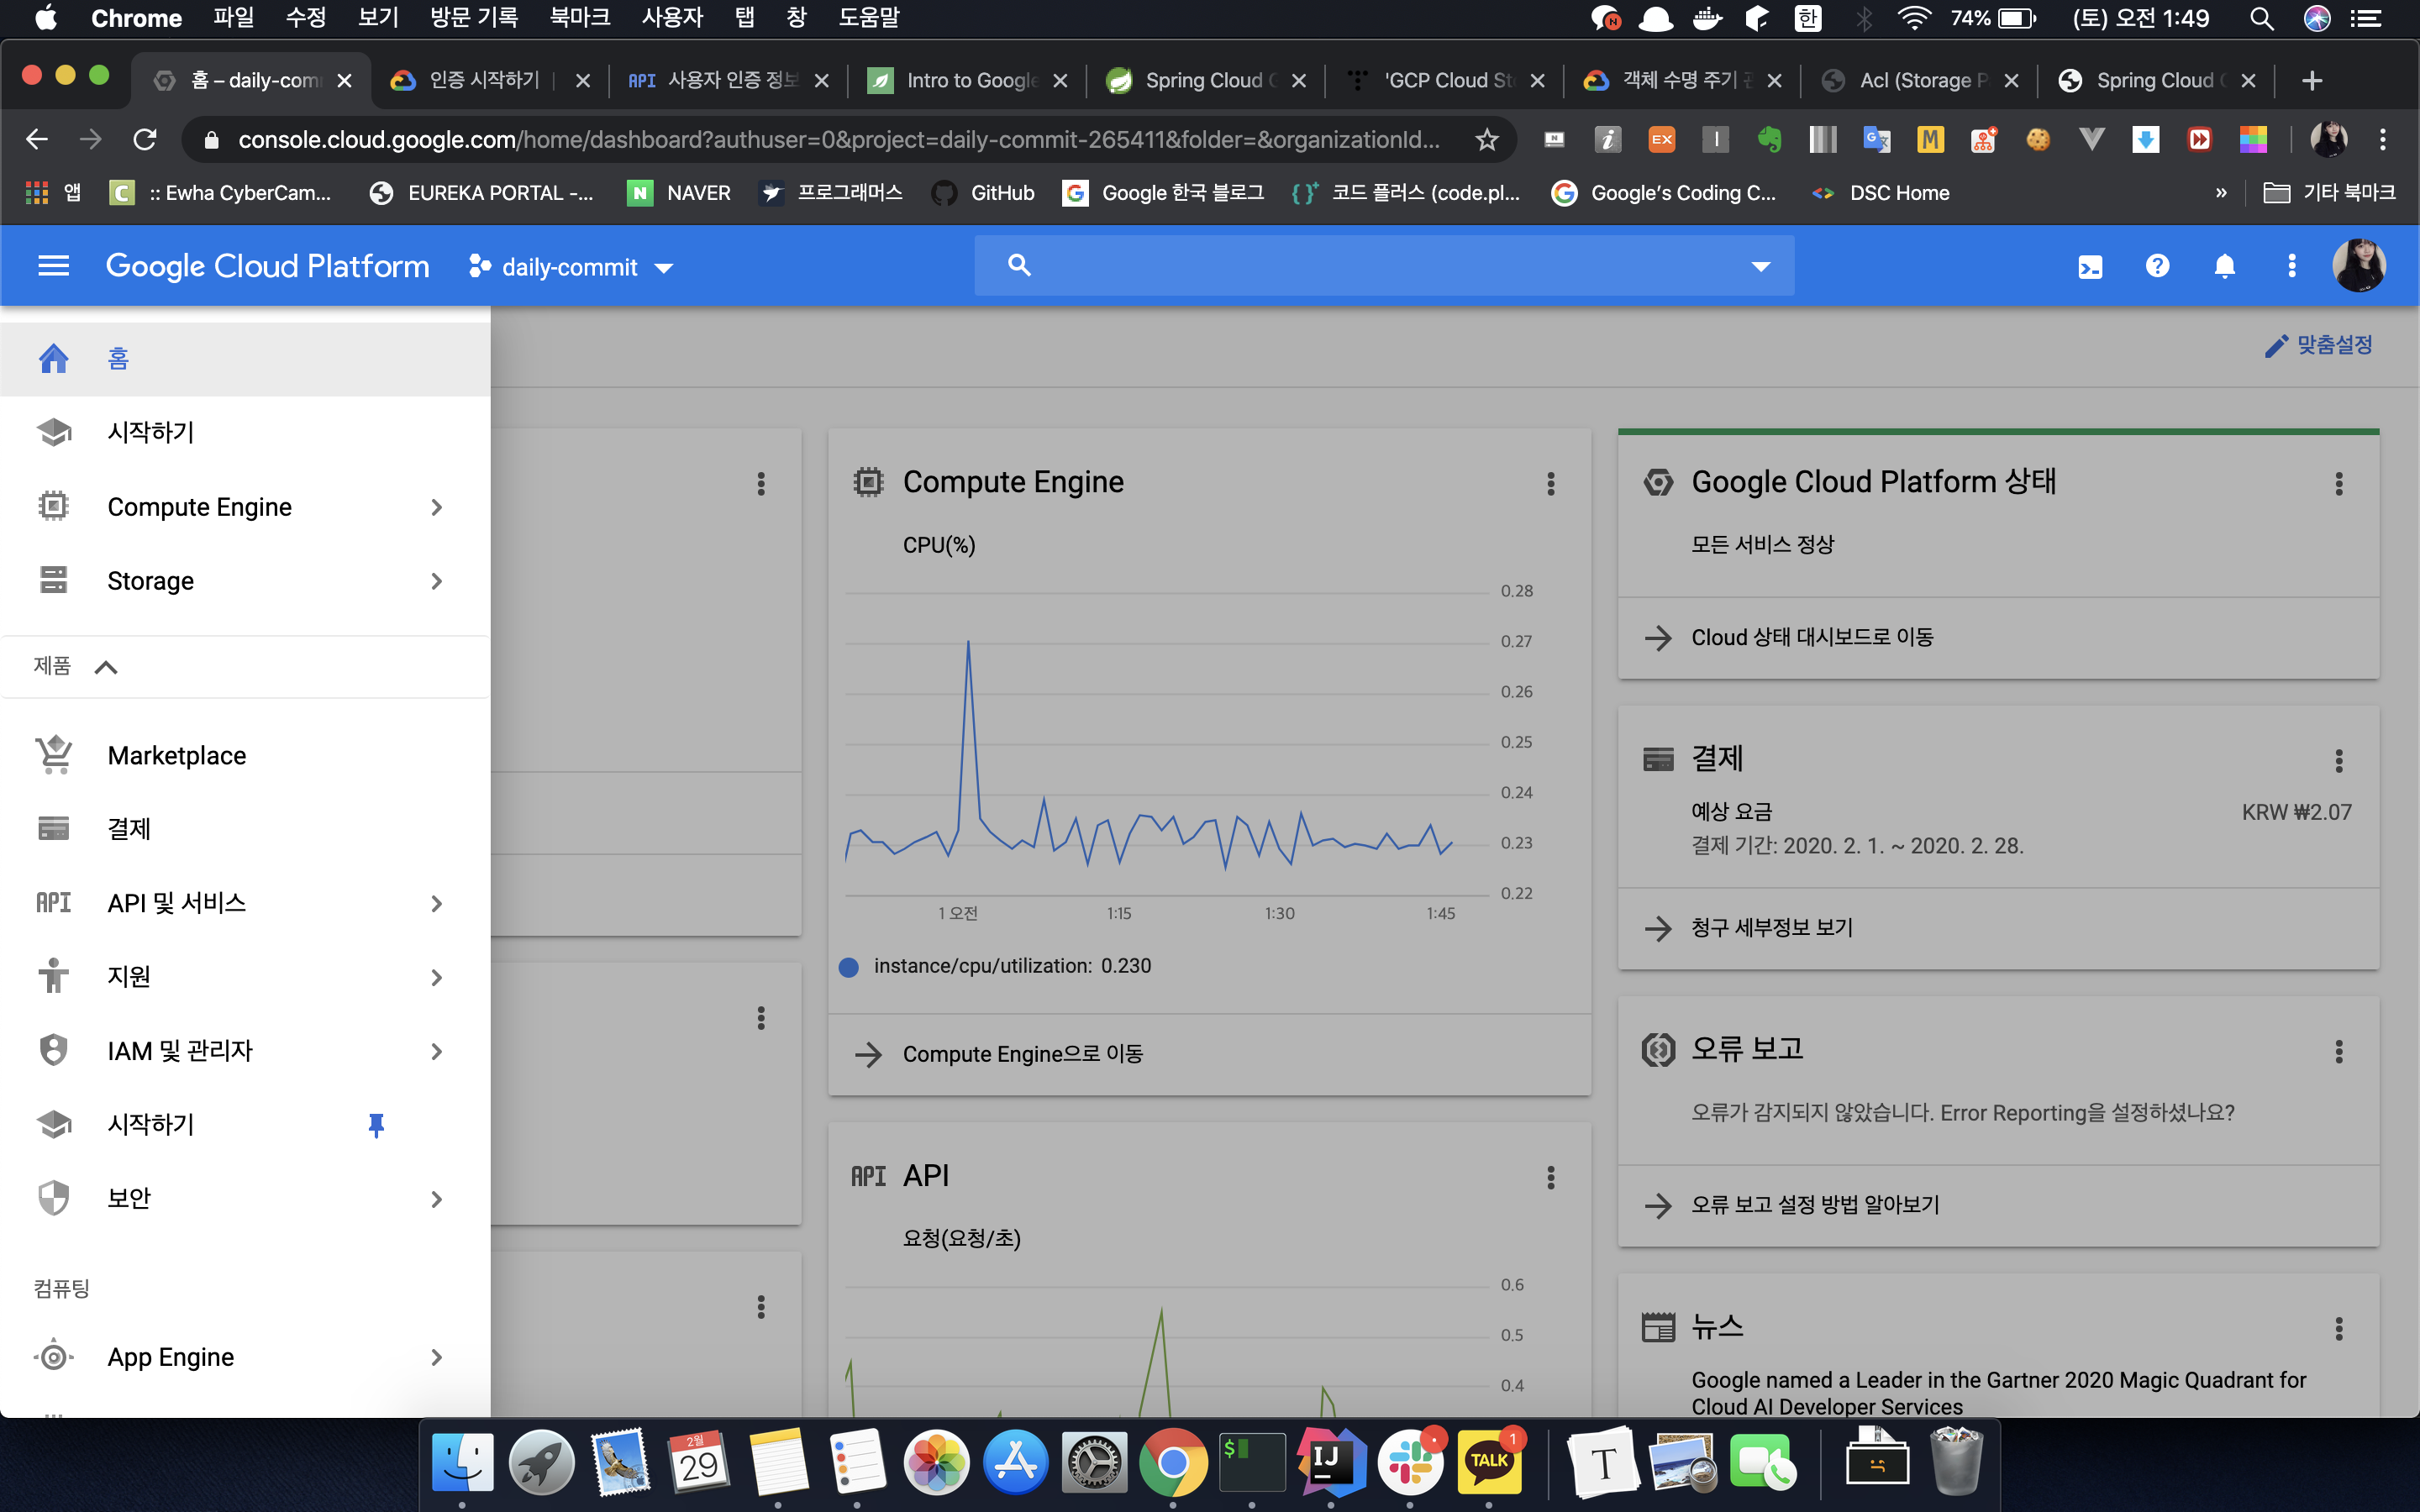Open the hamburger navigation menu icon
The width and height of the screenshot is (2420, 1512).
tap(53, 266)
